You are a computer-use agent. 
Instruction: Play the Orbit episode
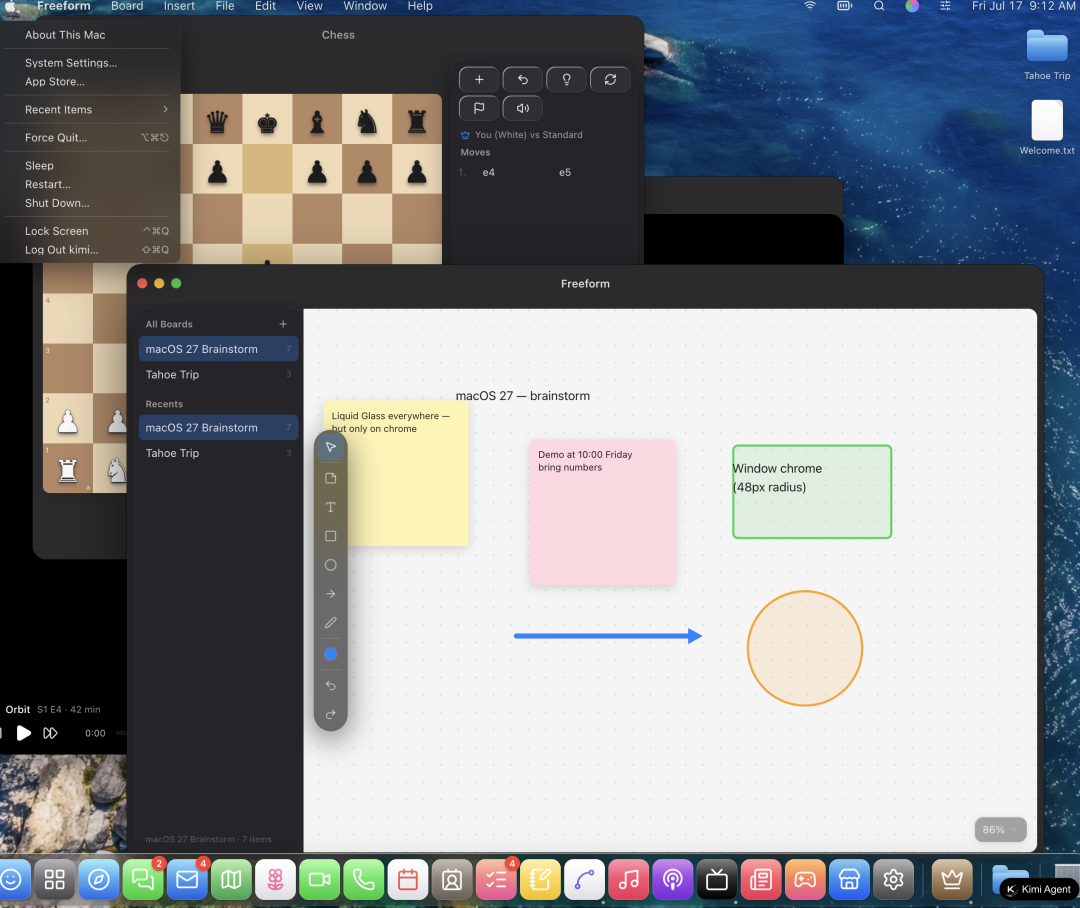pos(23,733)
